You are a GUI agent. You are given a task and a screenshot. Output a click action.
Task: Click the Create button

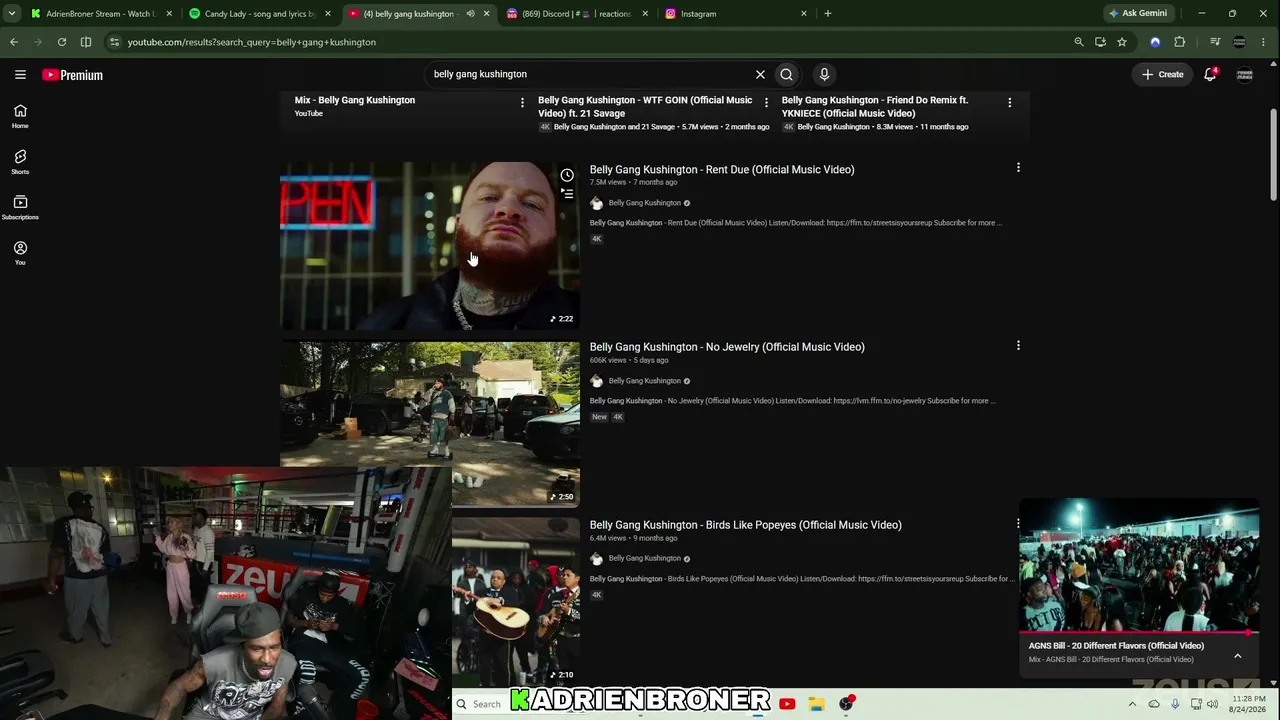tap(1163, 74)
